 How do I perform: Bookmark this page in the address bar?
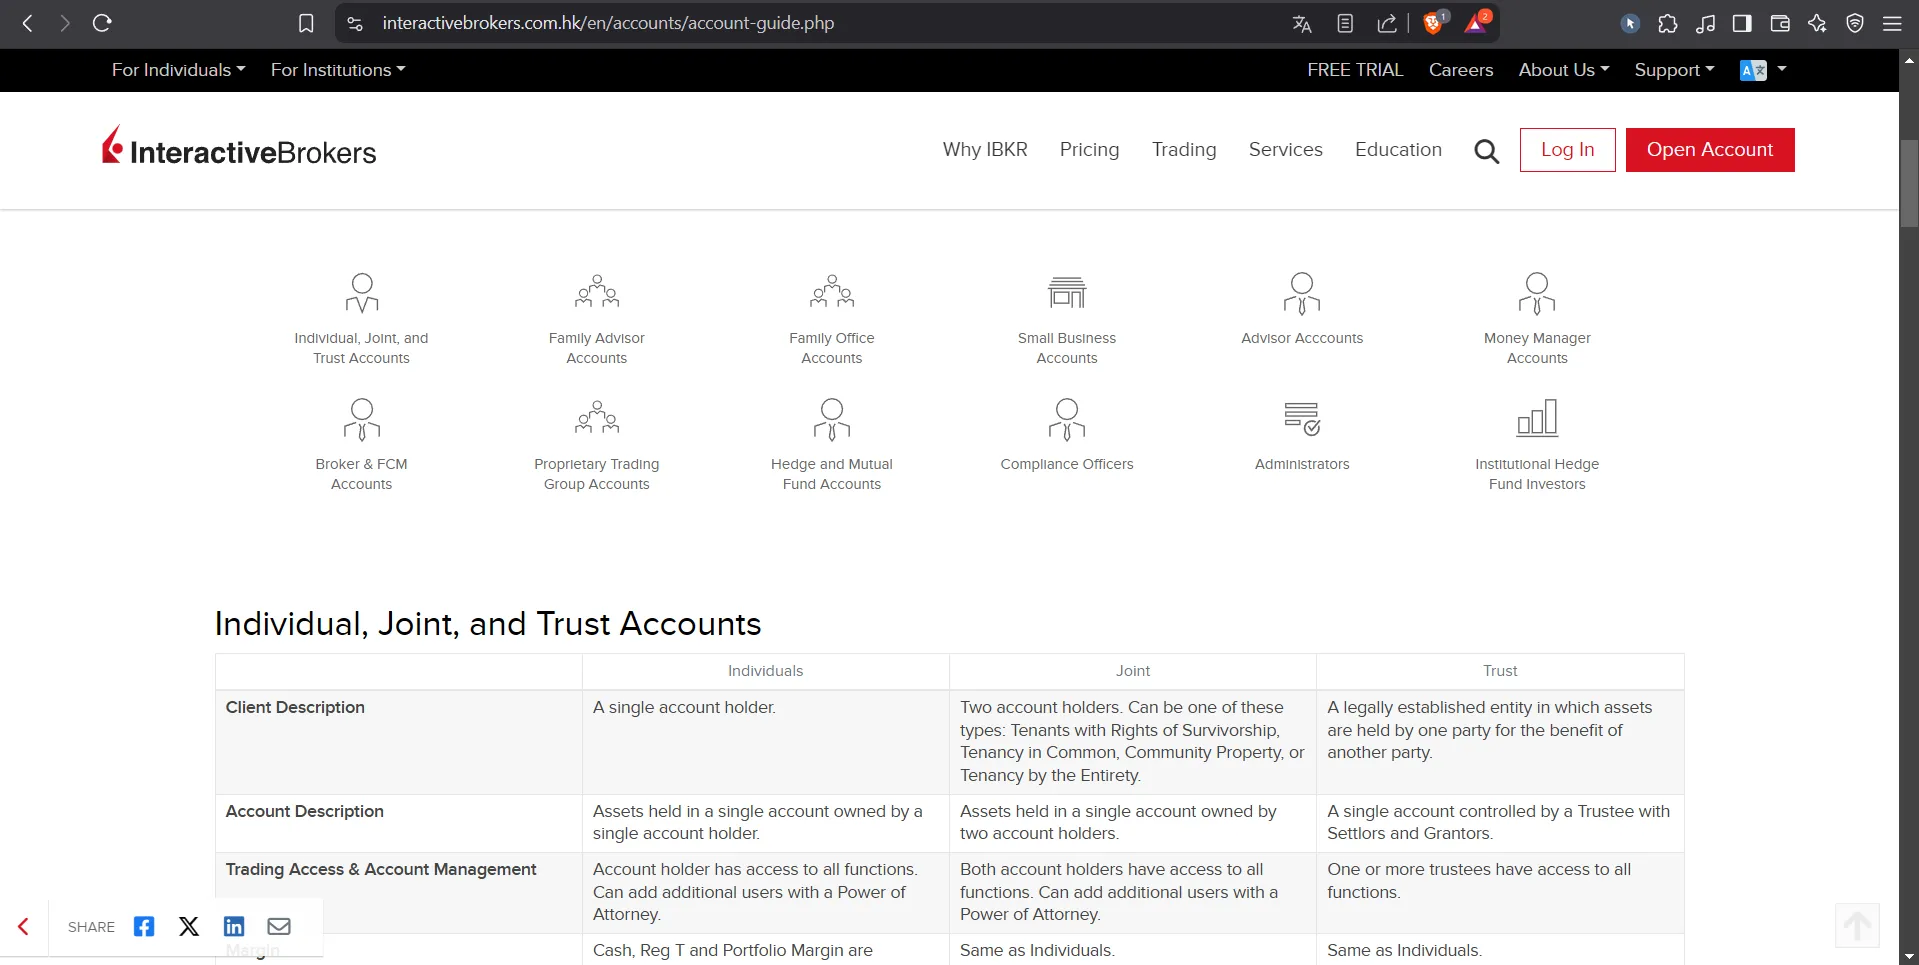point(306,23)
